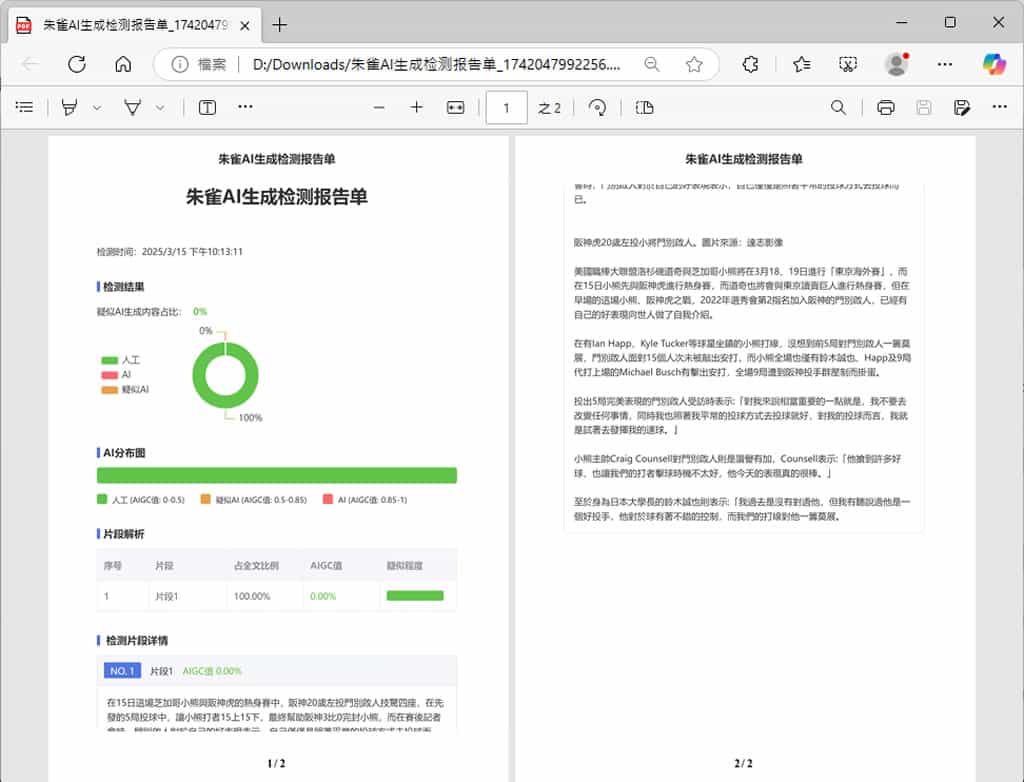Expand the erase tool options dropdown
The width and height of the screenshot is (1024, 782).
[x=160, y=107]
